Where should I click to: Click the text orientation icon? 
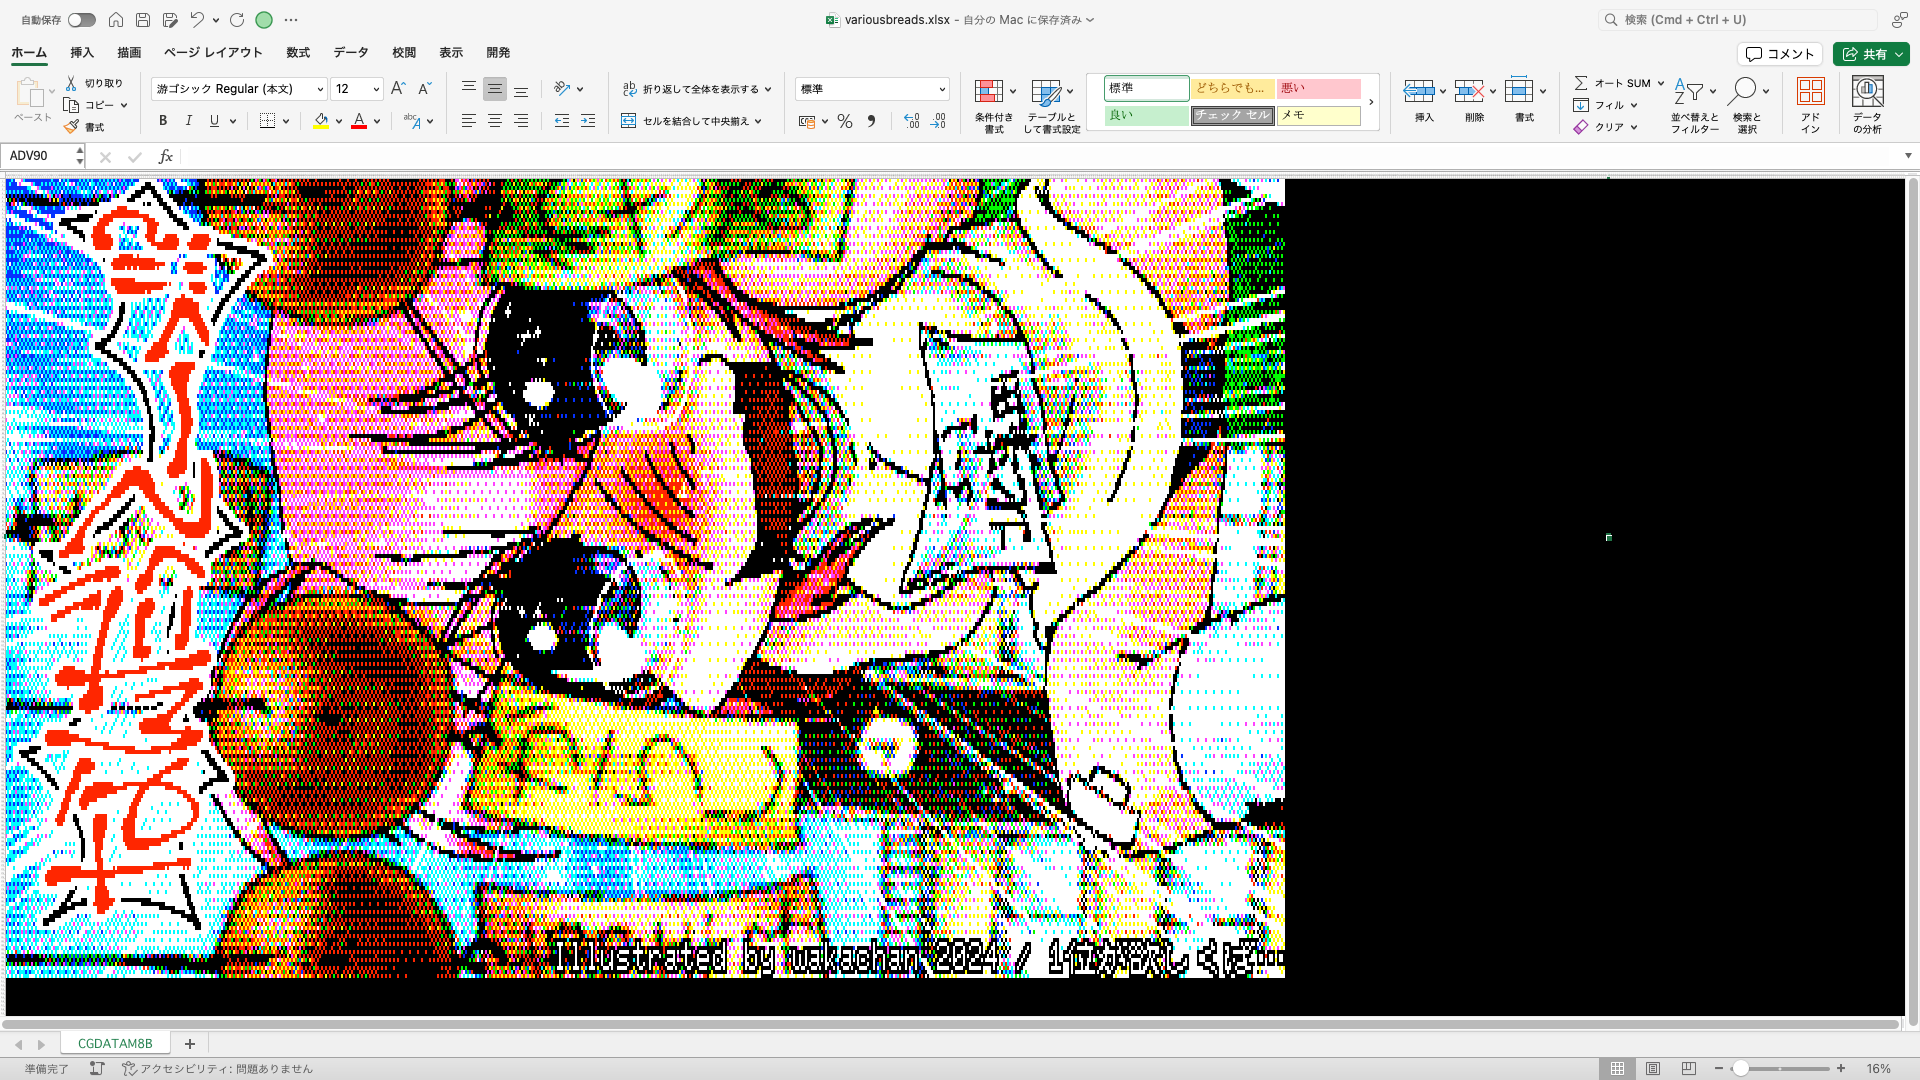(x=562, y=89)
